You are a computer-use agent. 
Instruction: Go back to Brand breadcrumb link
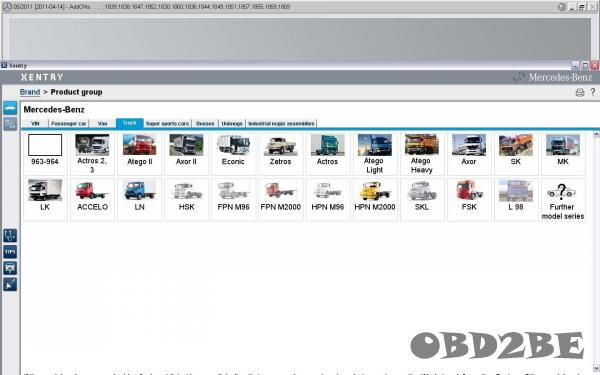point(30,92)
